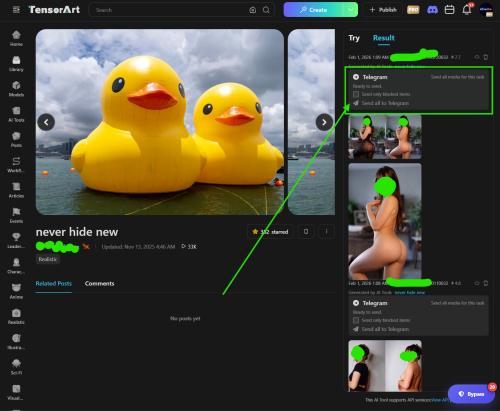The height and width of the screenshot is (411, 500).
Task: Open the Discord icon link
Action: [x=432, y=10]
